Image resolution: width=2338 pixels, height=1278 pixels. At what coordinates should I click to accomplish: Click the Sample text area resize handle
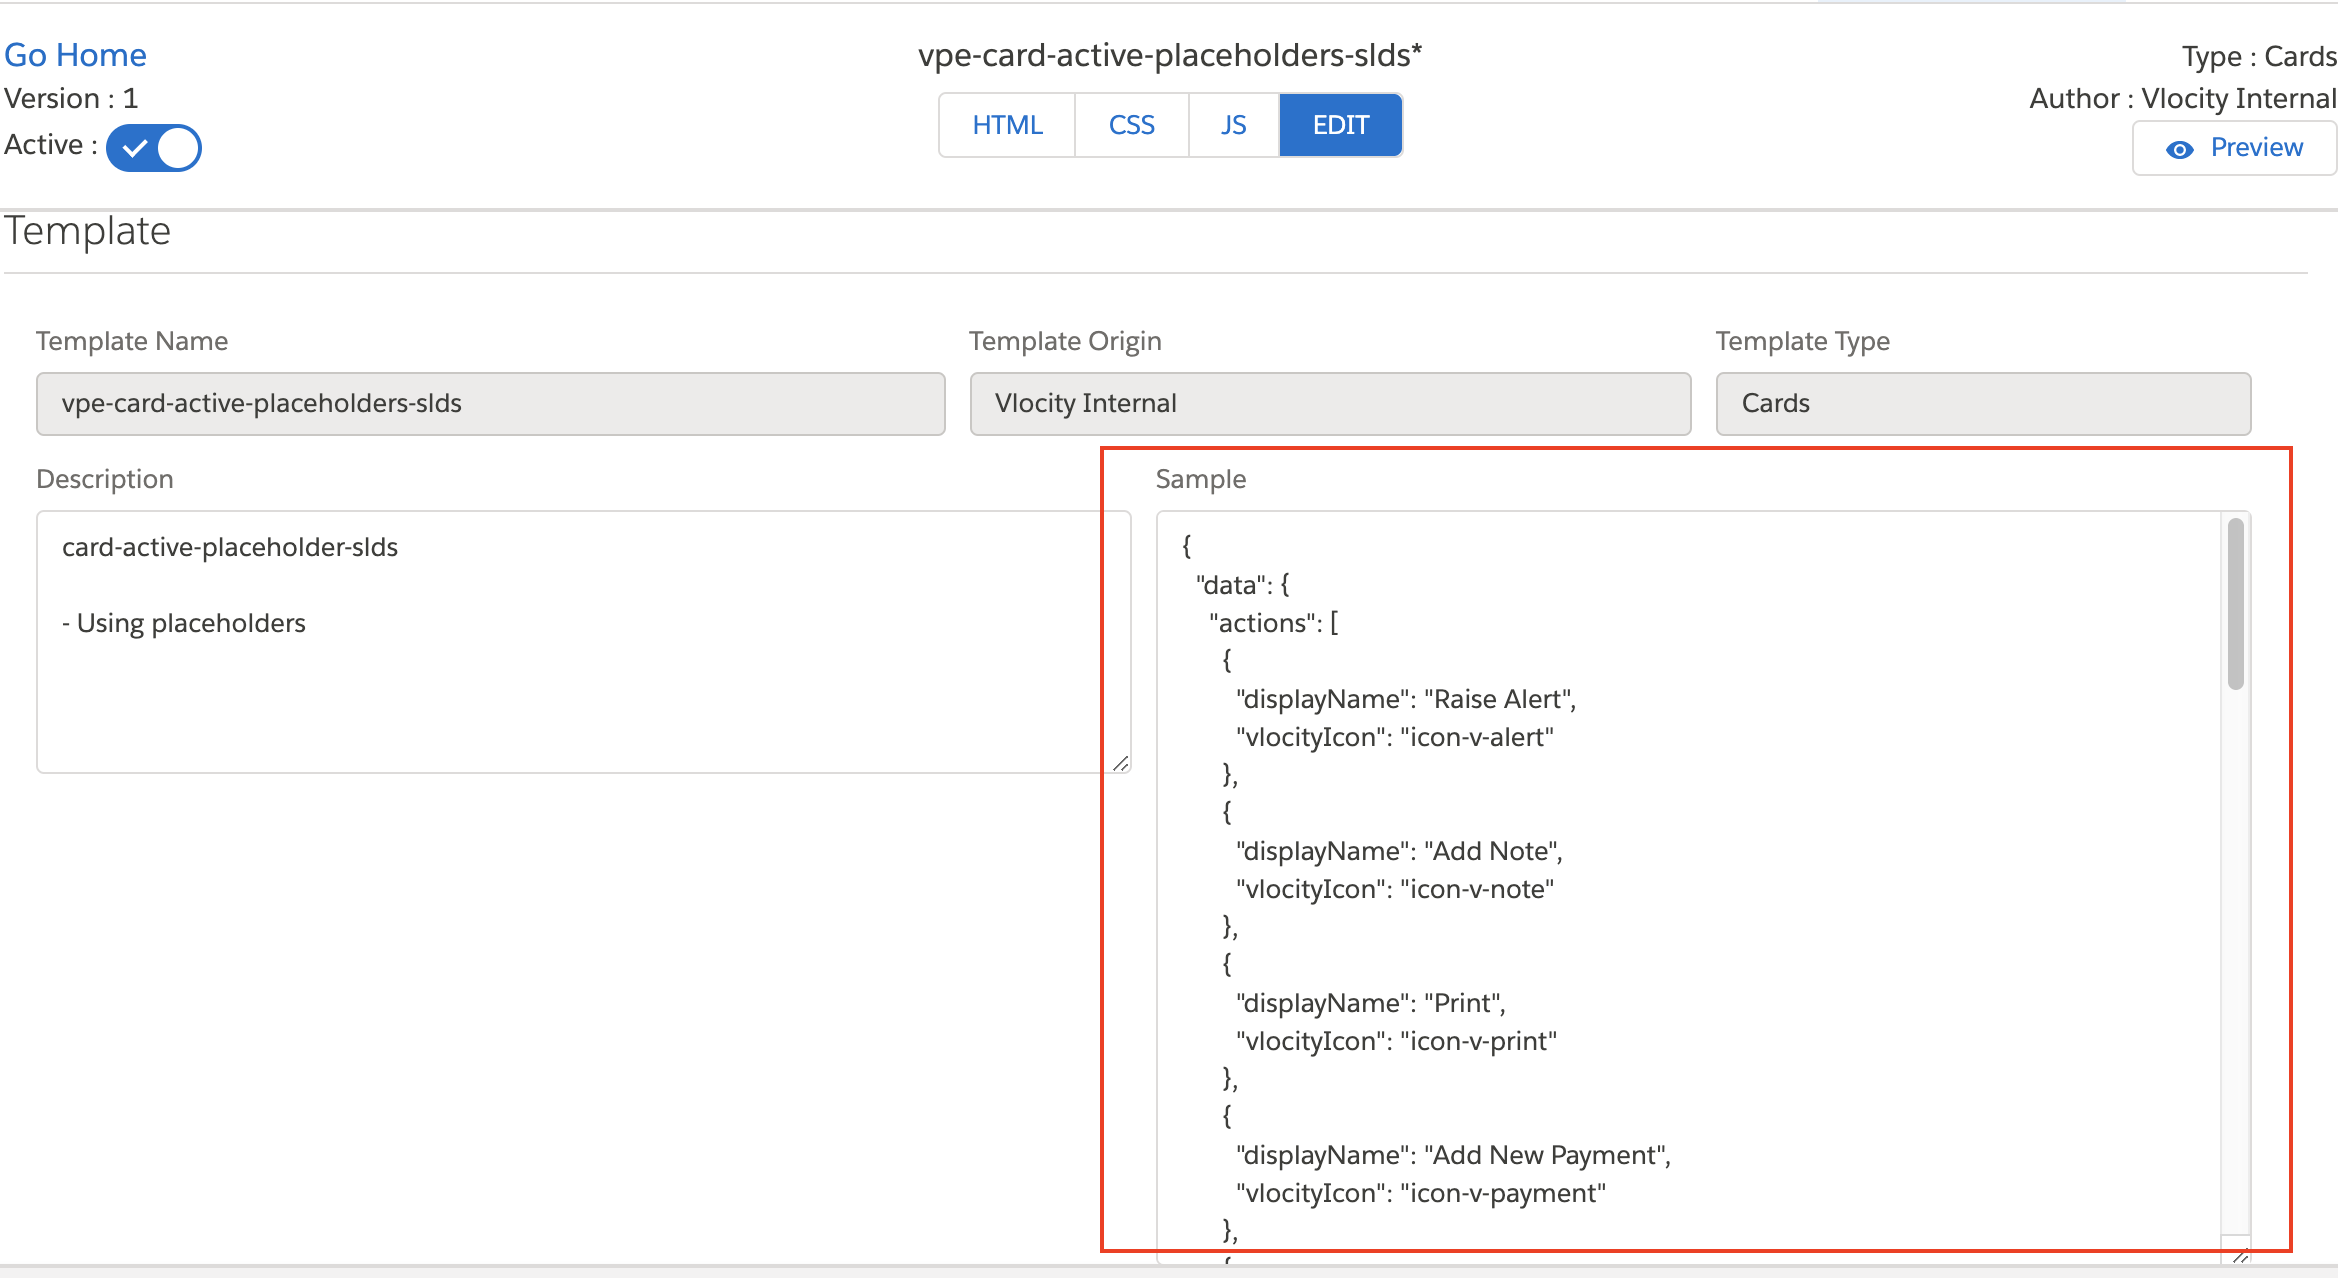[2240, 1256]
